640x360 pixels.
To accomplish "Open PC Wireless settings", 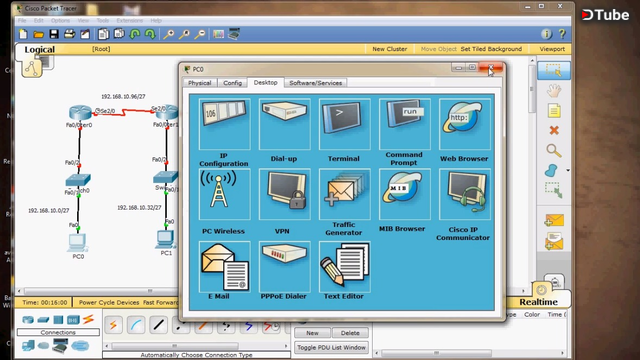I will coord(224,194).
